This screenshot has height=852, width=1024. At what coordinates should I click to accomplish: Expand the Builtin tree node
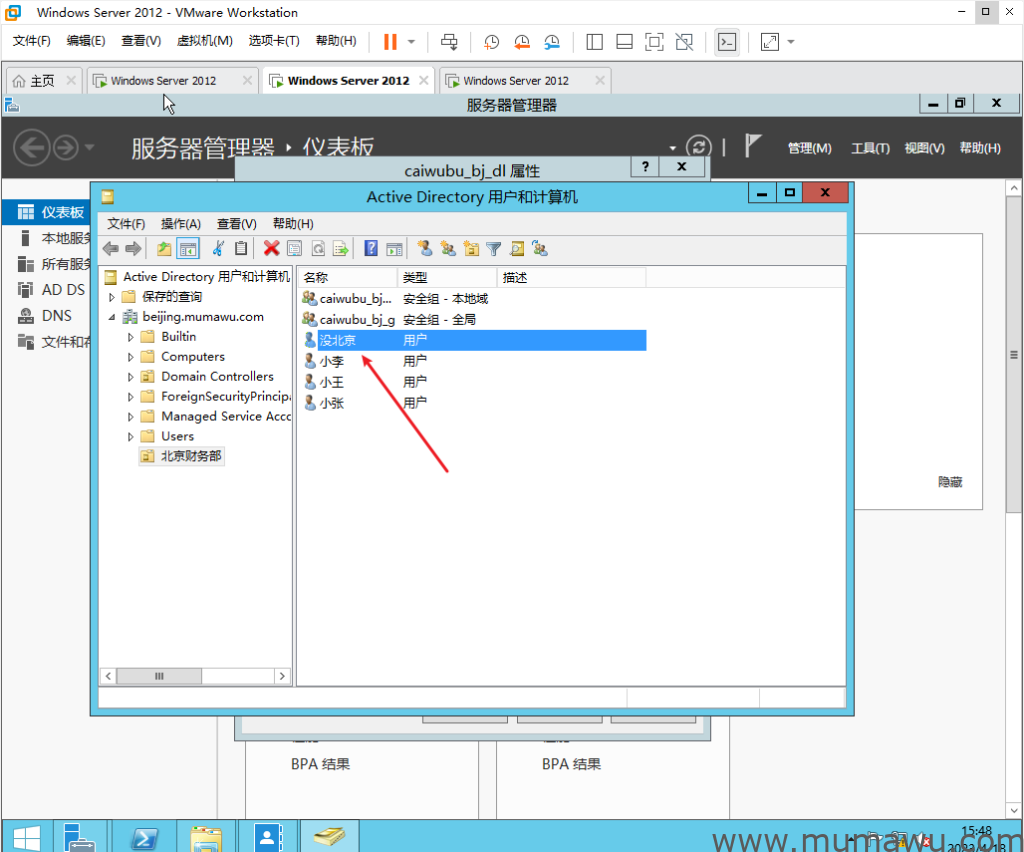pyautogui.click(x=131, y=337)
